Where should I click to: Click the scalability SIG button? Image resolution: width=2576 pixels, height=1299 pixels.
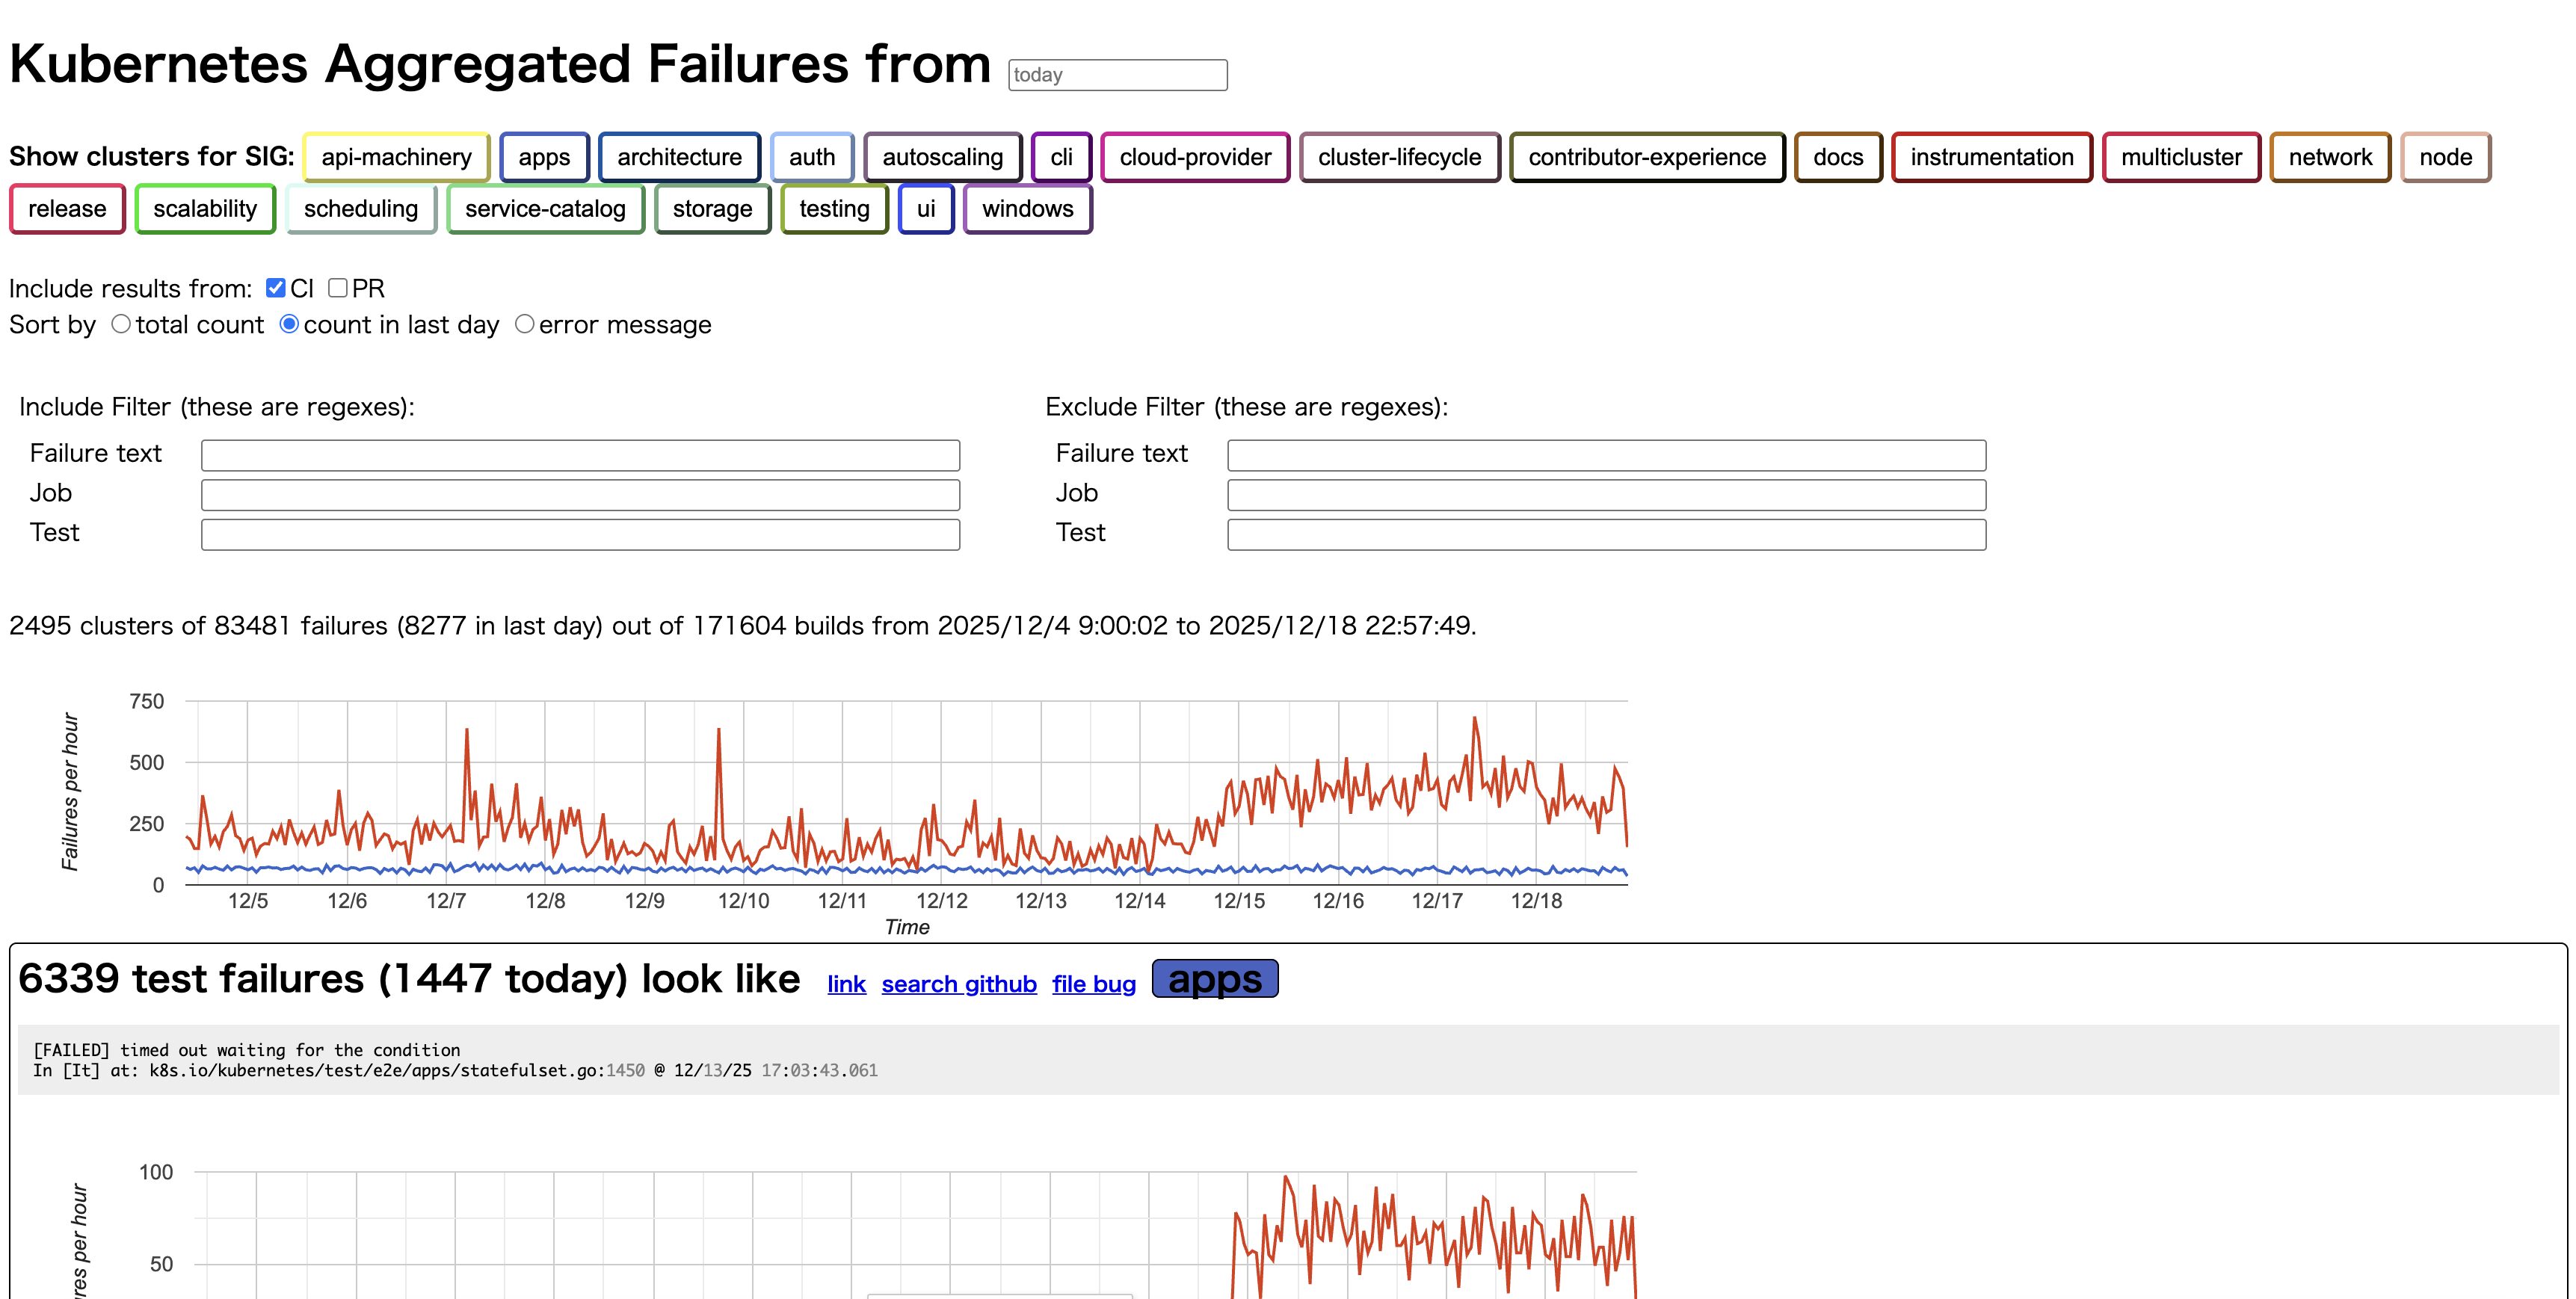point(205,209)
